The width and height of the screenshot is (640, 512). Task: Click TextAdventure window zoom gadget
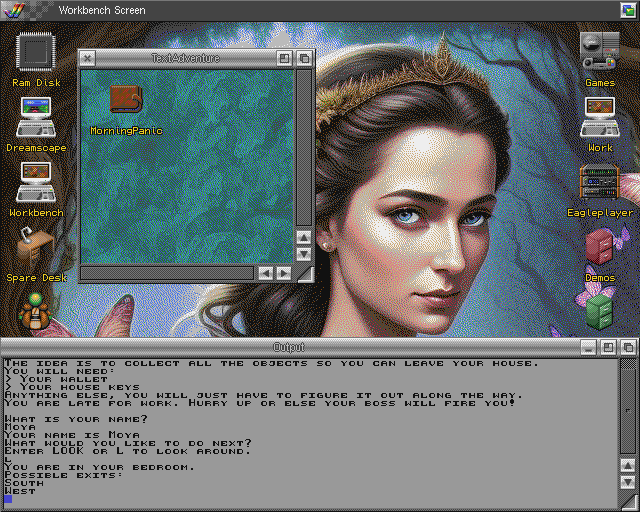pyautogui.click(x=284, y=58)
